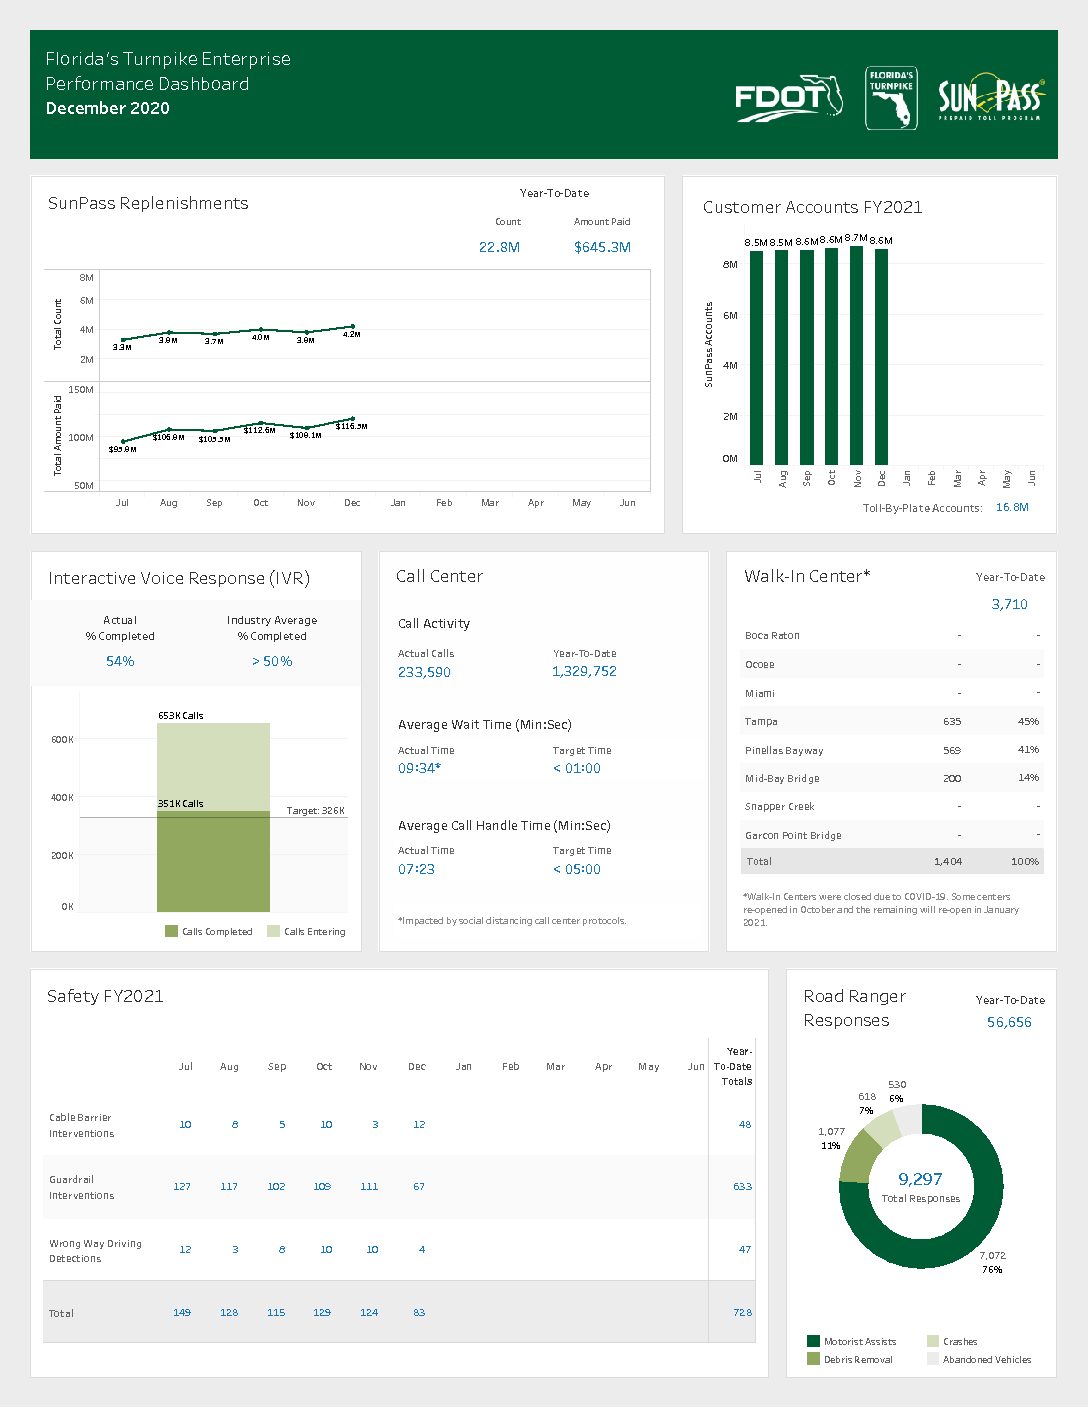
Task: Click the Wrong Way Driving Detections label
Action: click(95, 1250)
